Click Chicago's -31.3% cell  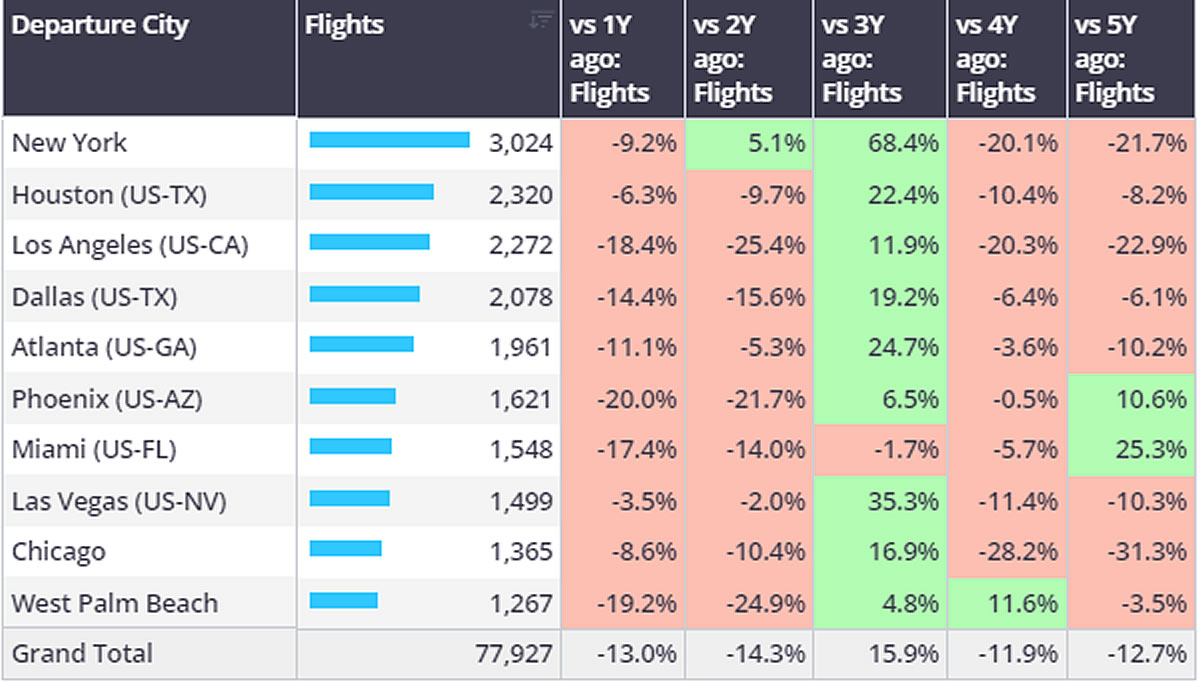click(x=1132, y=552)
